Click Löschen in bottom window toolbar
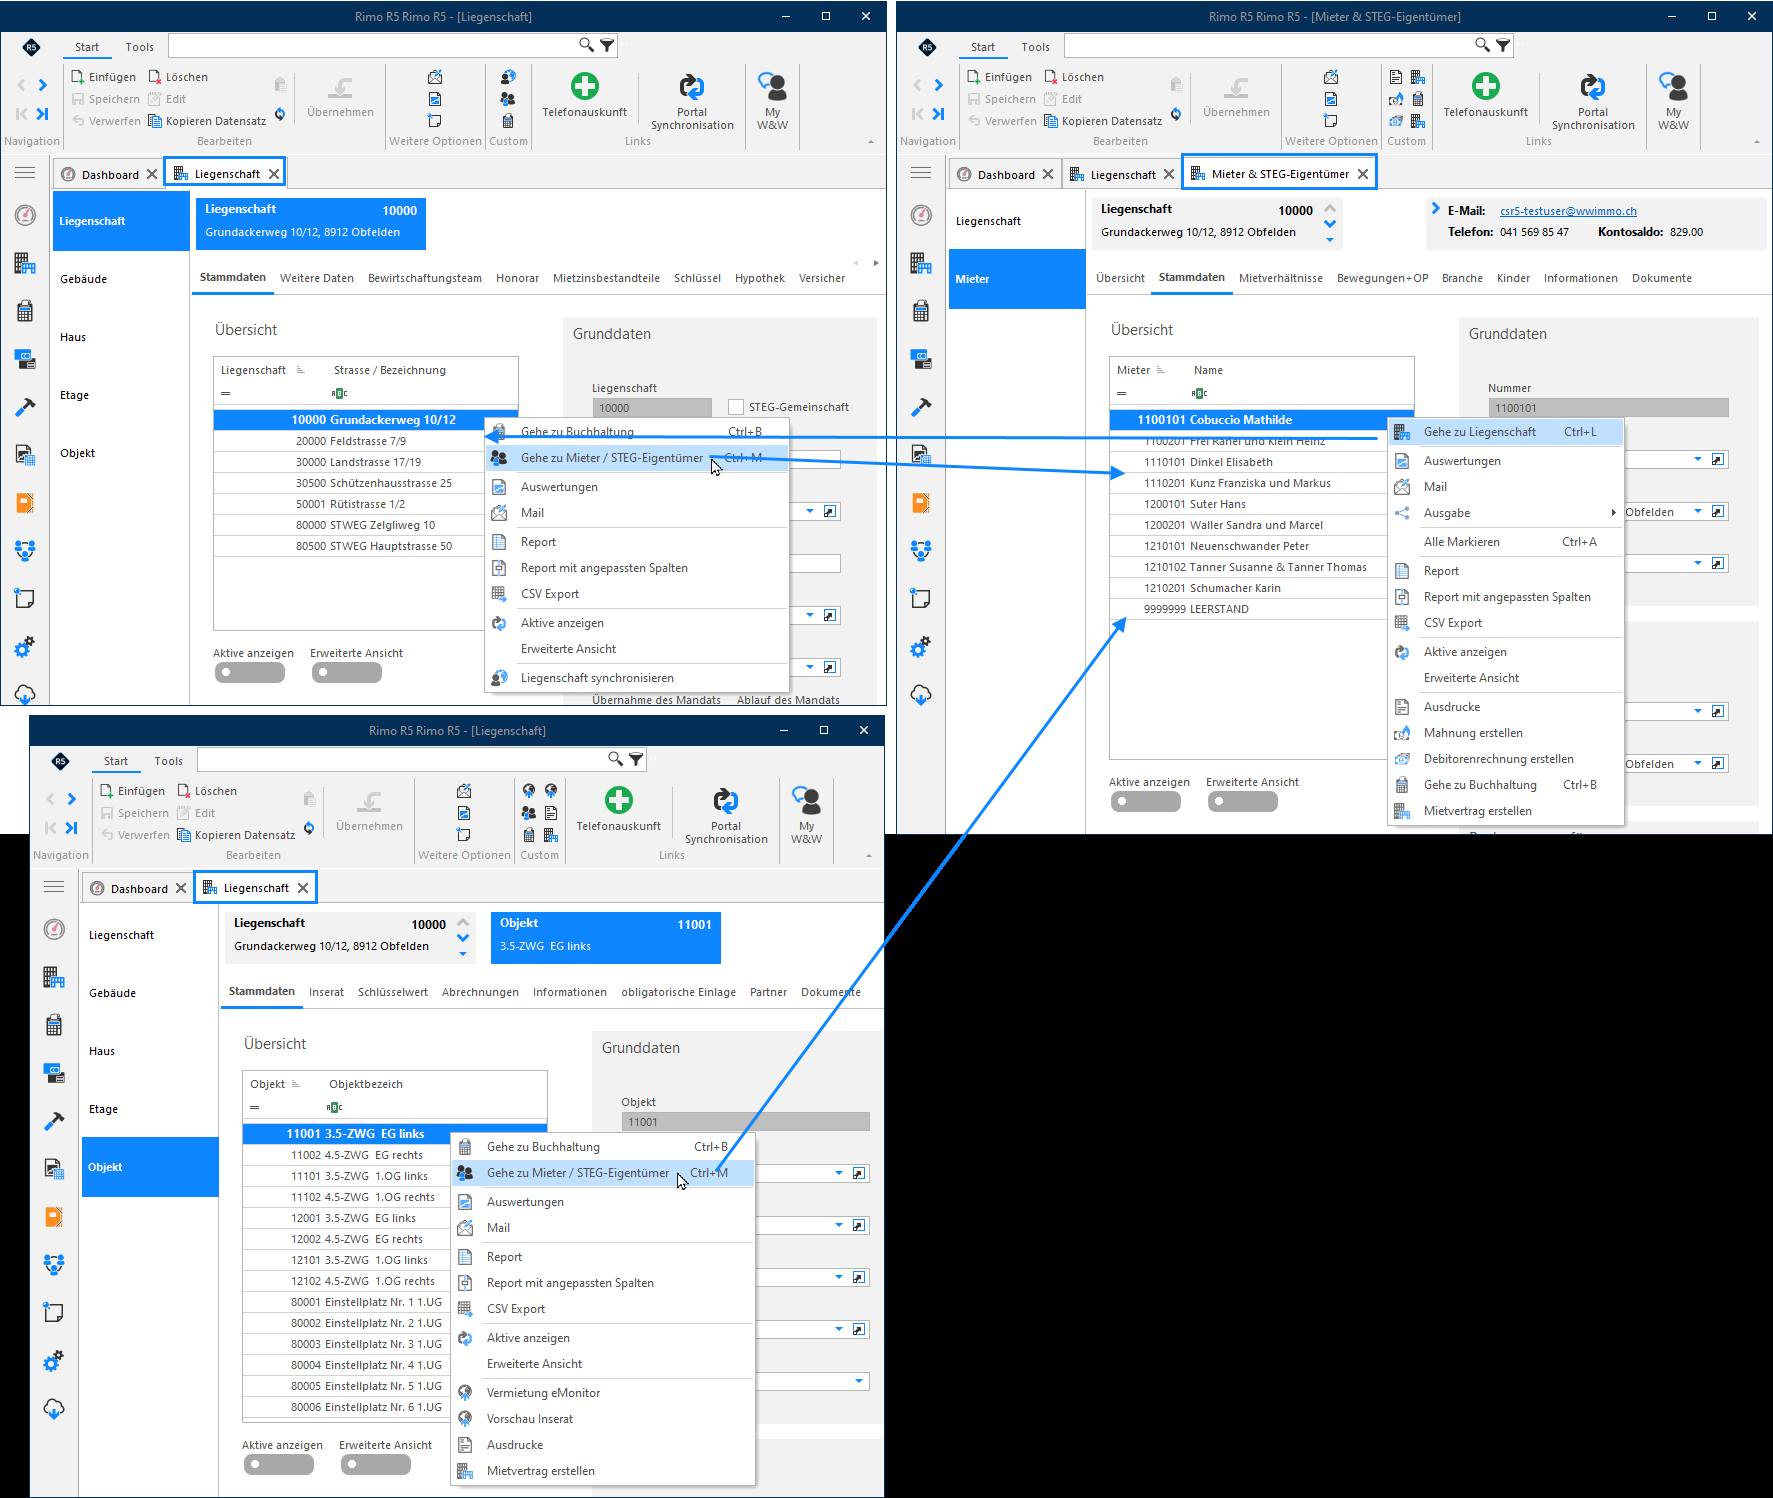Image resolution: width=1773 pixels, height=1498 pixels. [207, 791]
